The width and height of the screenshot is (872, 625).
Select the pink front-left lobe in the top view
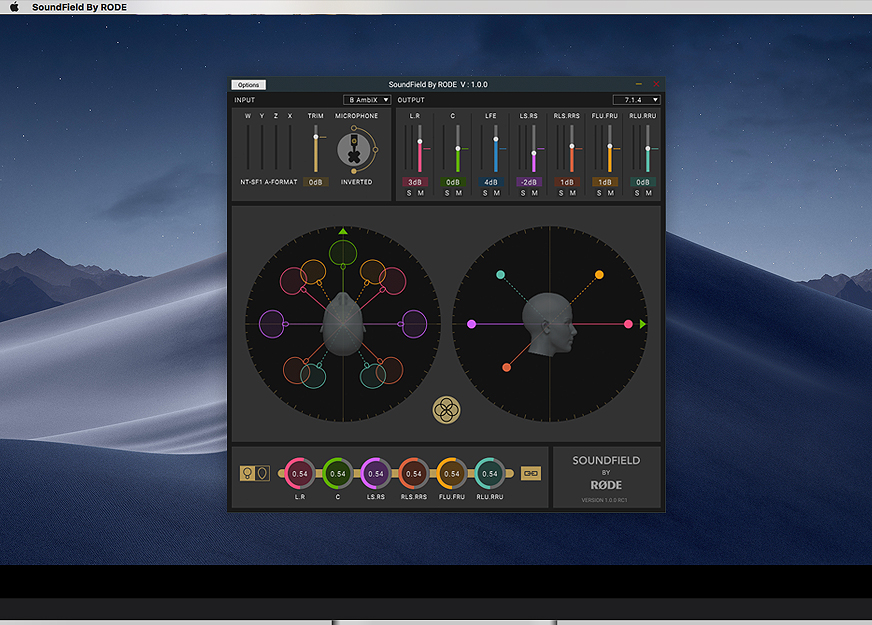click(293, 281)
